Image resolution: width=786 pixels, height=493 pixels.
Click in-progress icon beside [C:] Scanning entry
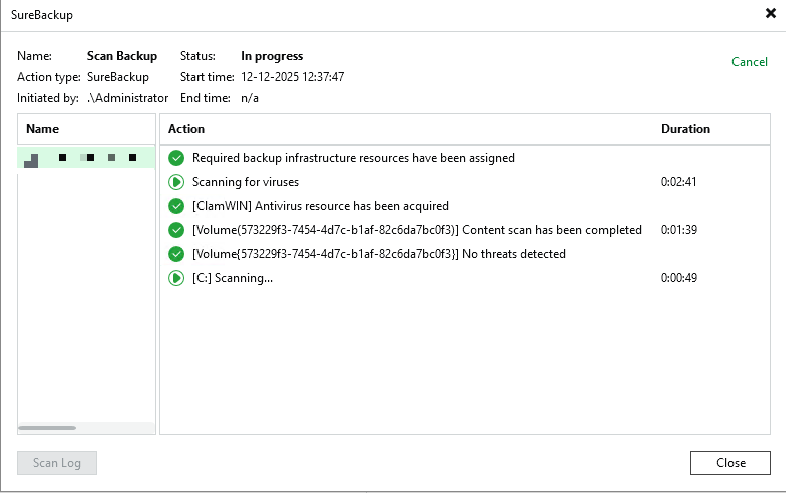[x=176, y=278]
